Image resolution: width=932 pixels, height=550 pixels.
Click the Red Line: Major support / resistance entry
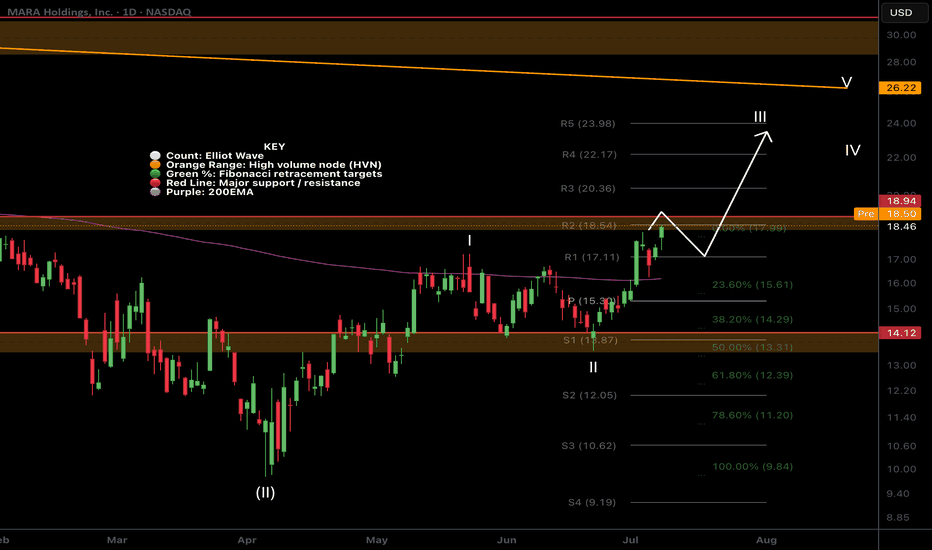click(263, 183)
